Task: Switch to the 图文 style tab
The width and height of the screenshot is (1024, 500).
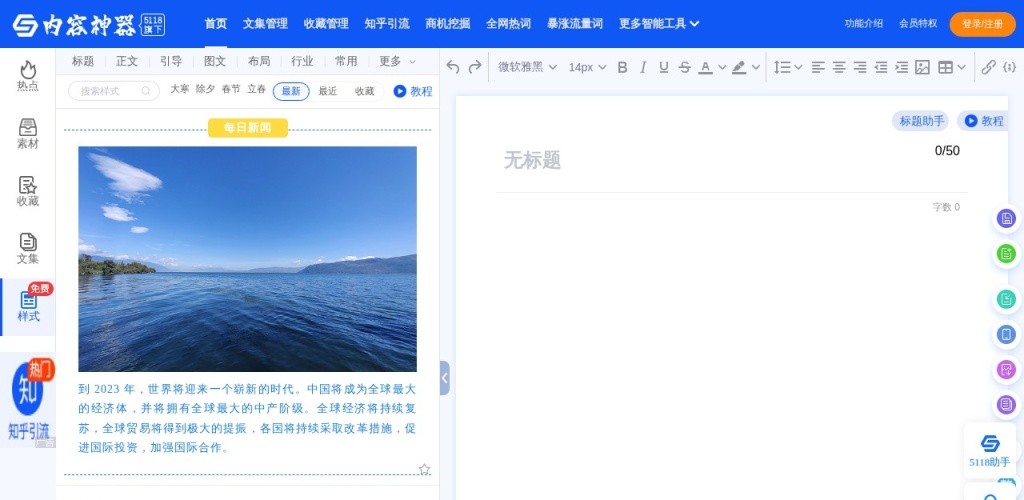Action: 215,61
